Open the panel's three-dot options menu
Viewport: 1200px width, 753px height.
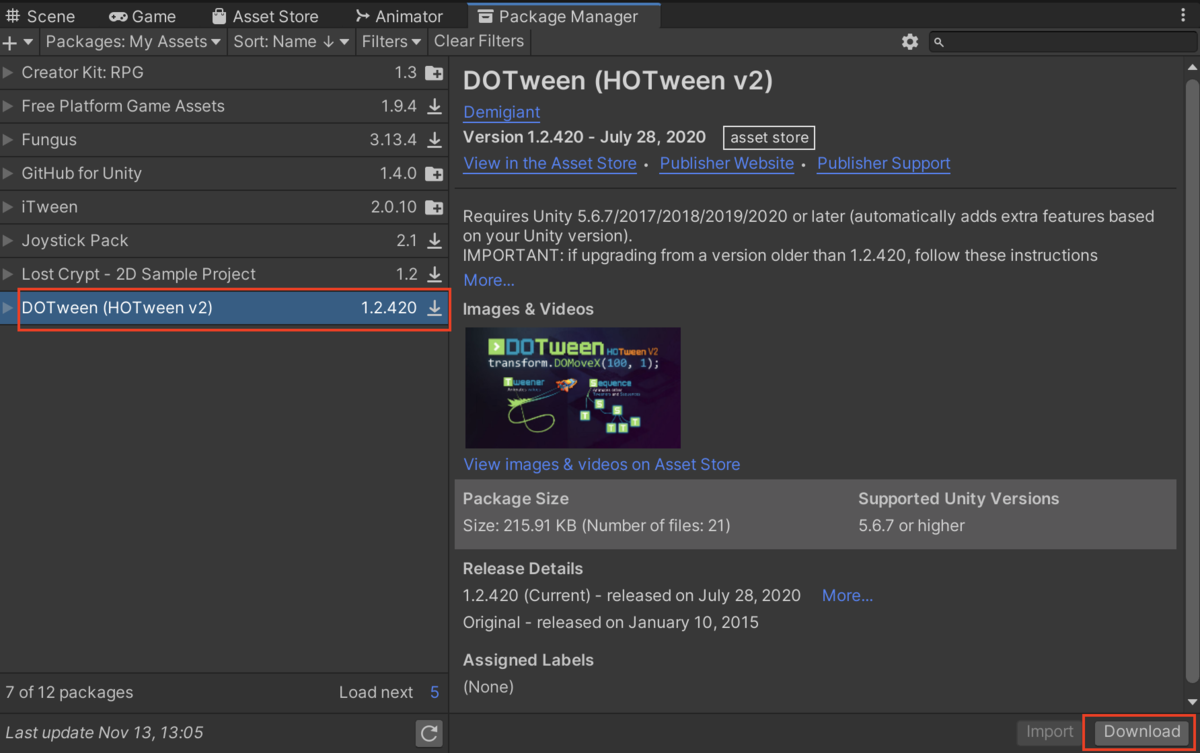tap(1184, 15)
